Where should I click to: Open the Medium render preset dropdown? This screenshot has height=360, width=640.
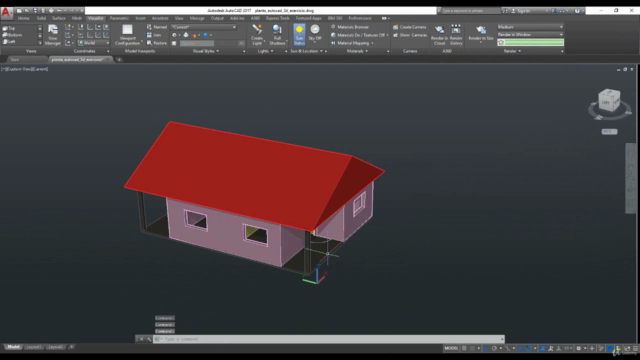[x=530, y=27]
